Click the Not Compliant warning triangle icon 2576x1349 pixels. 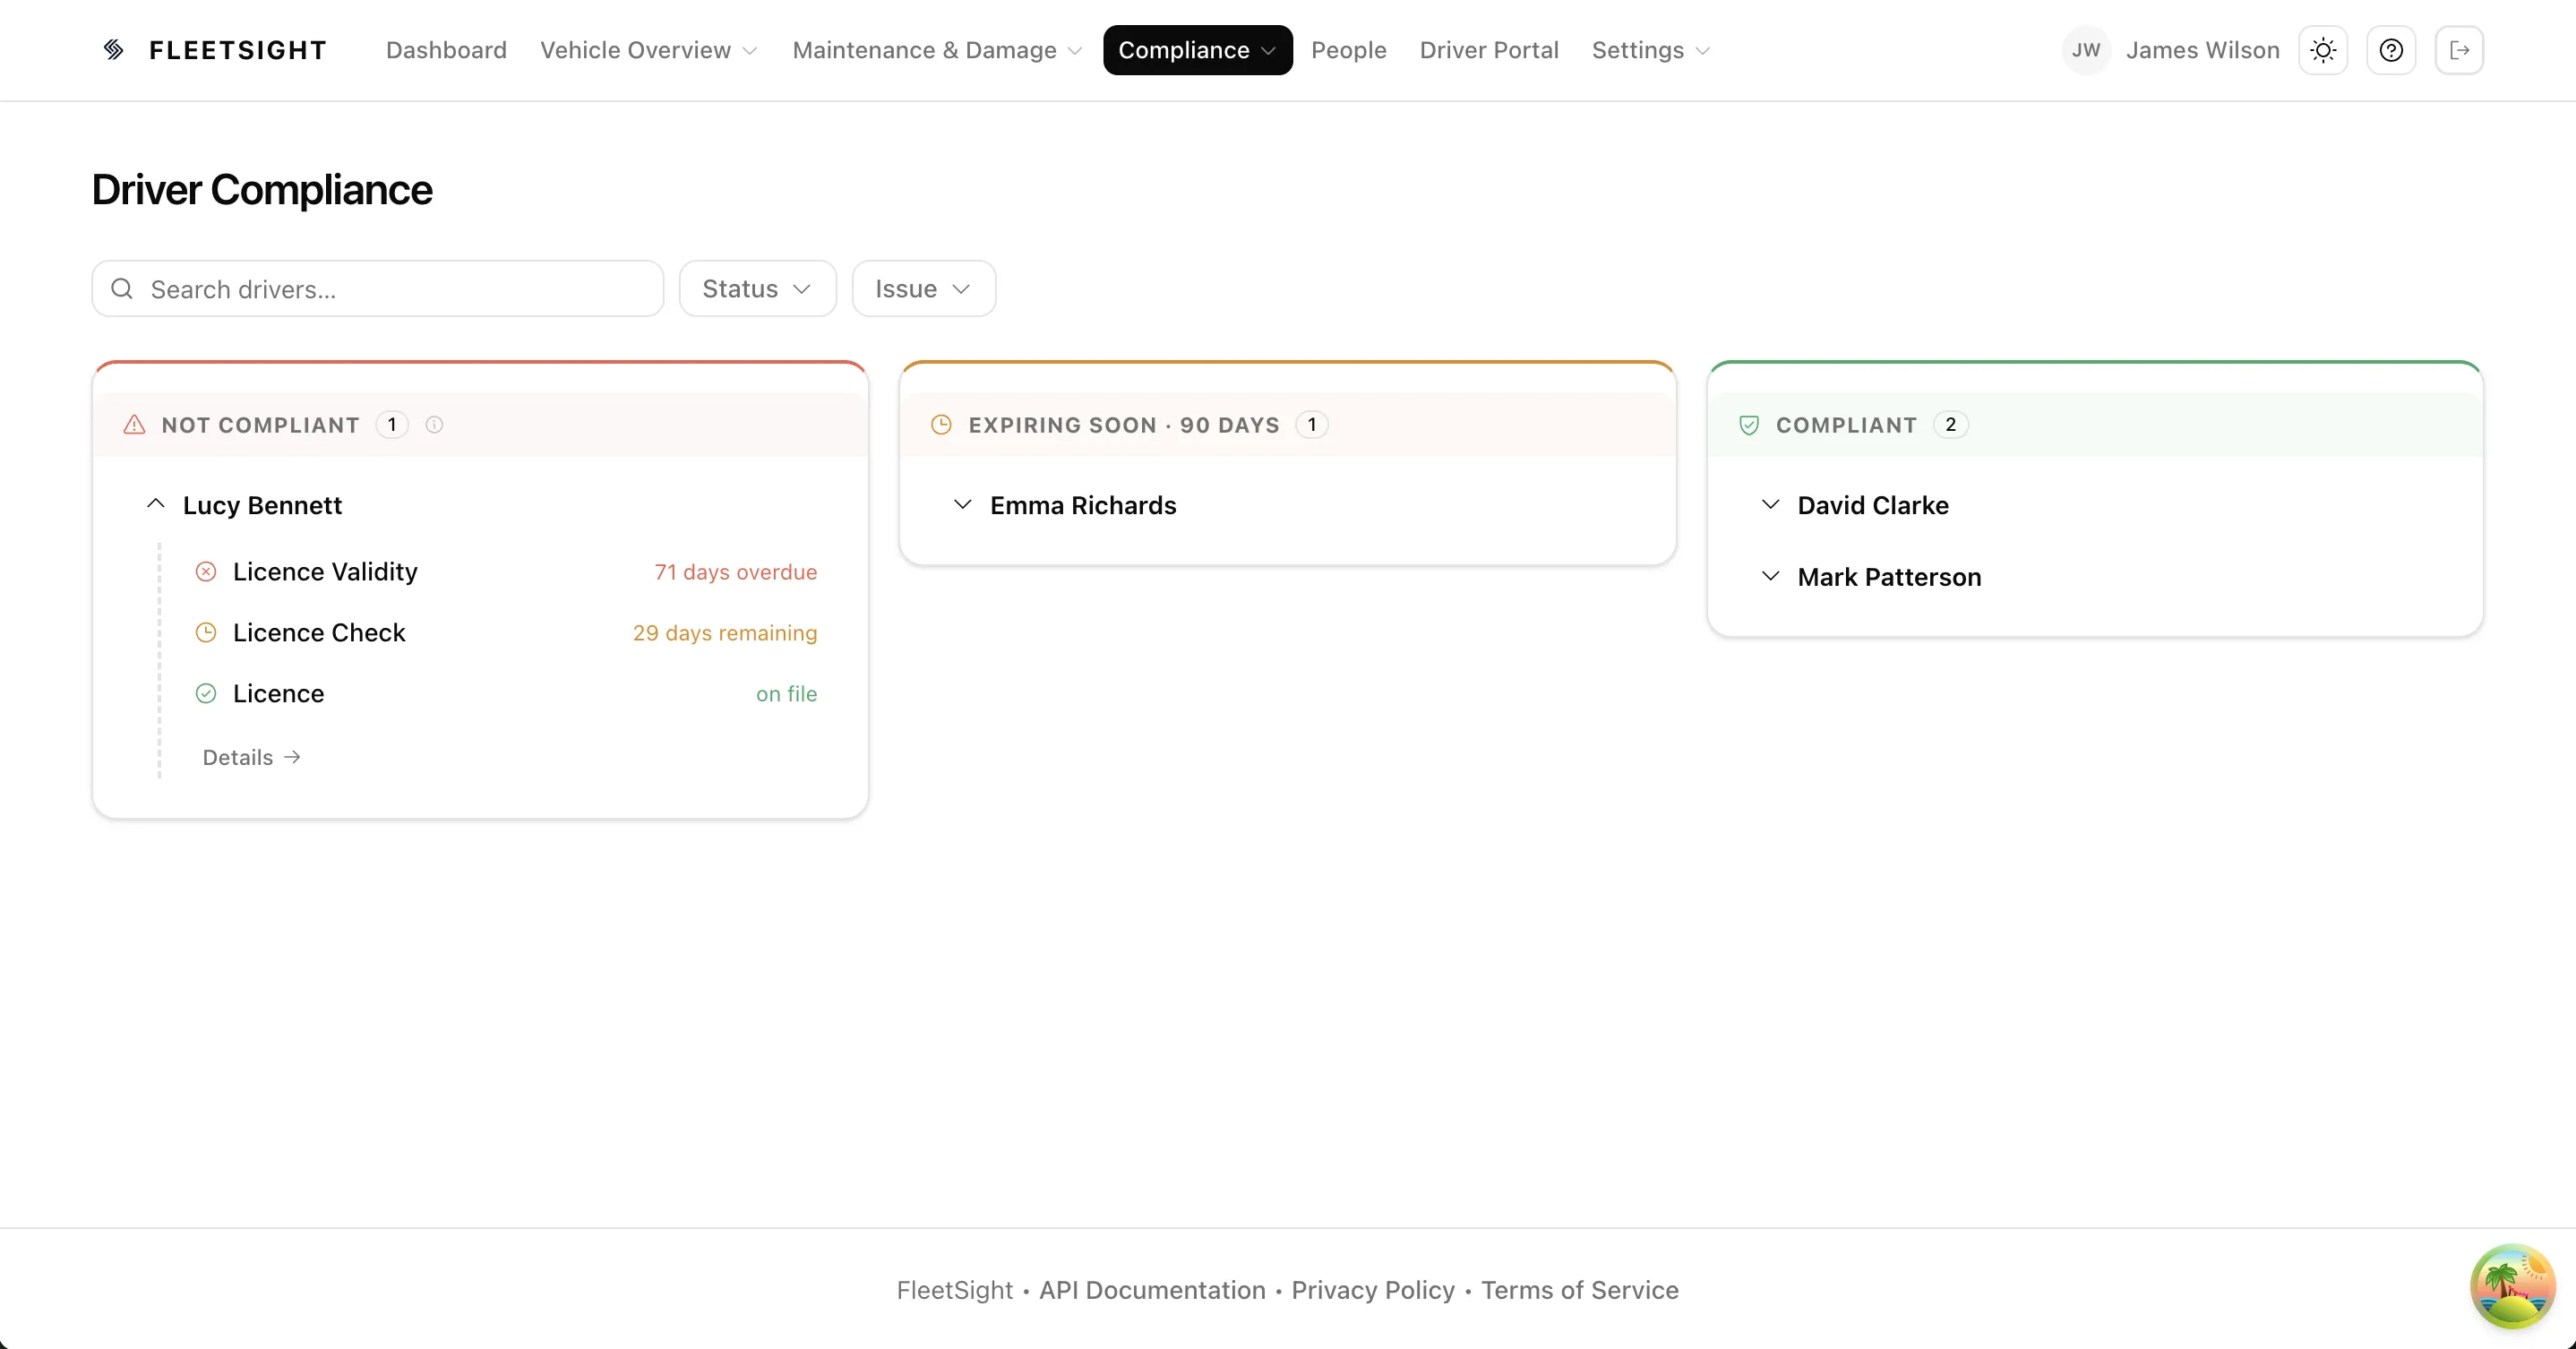coord(134,425)
